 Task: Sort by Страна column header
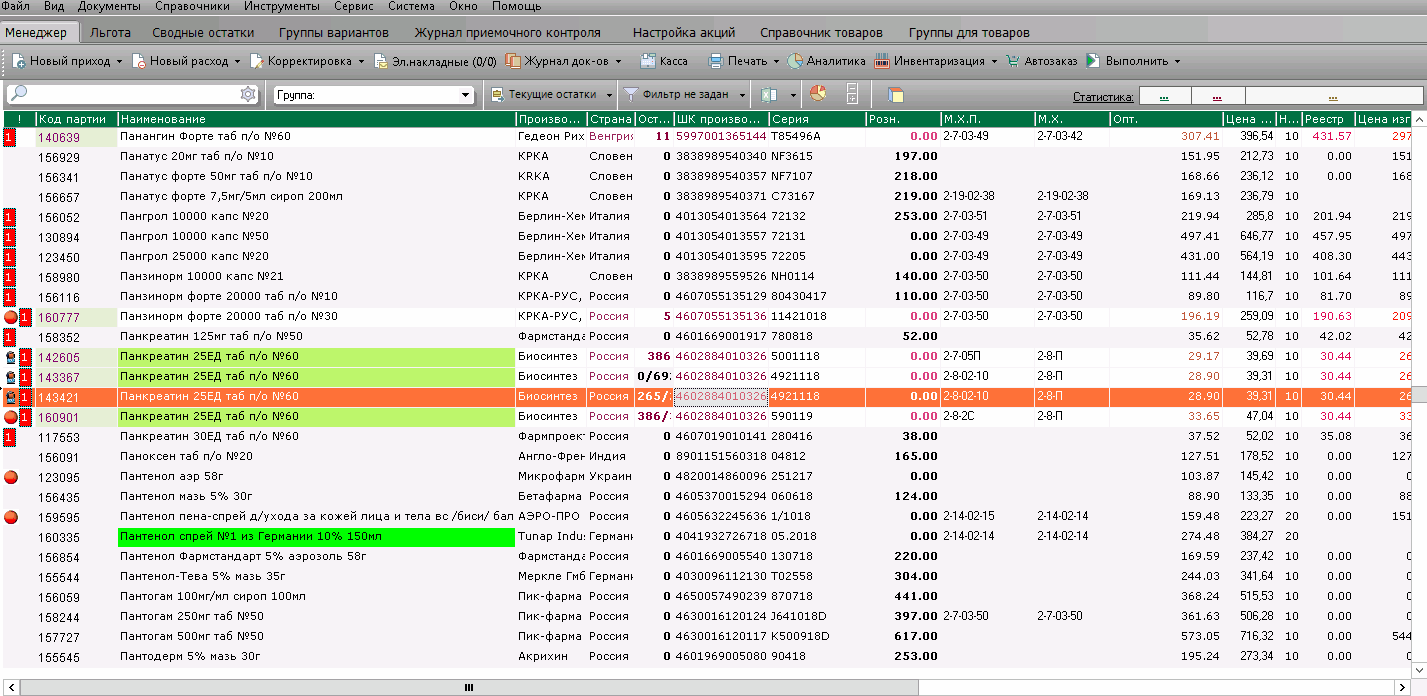[x=610, y=119]
